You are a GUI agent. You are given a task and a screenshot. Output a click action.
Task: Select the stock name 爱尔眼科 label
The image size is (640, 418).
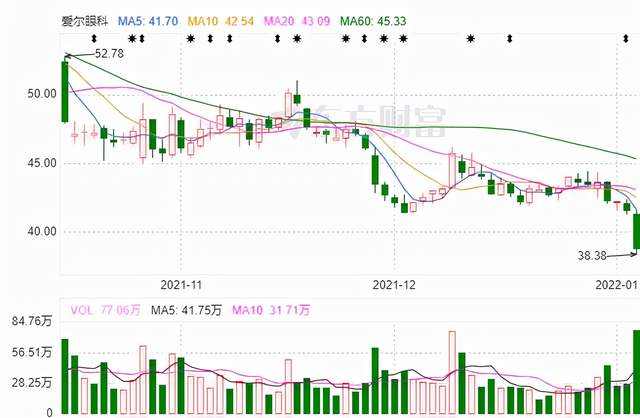pos(85,21)
